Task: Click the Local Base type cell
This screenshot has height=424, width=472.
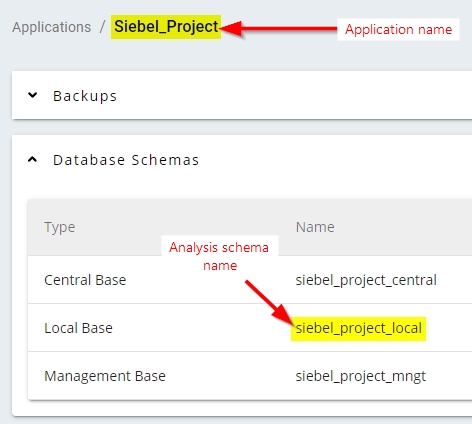Action: point(78,328)
